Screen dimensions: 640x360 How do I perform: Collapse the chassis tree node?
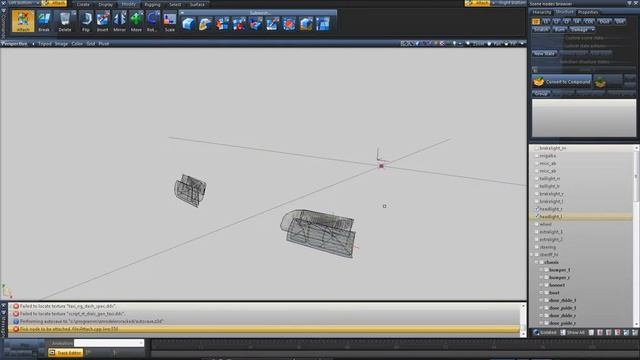click(x=537, y=262)
